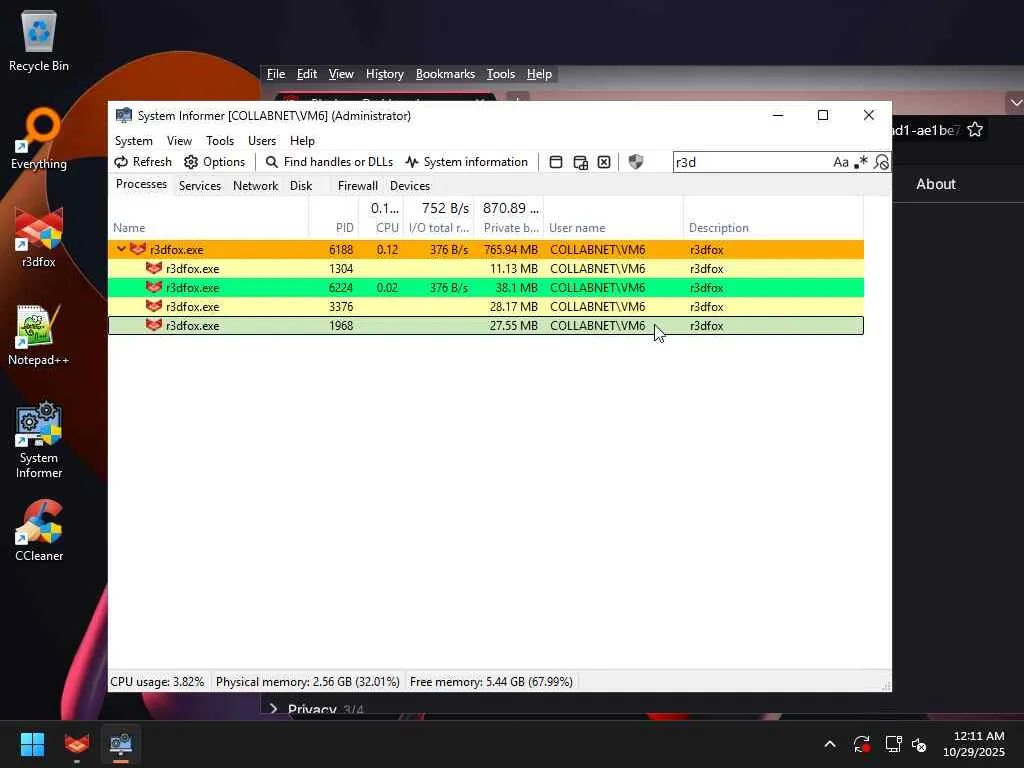Sort by the PID column header
Image resolution: width=1024 pixels, height=768 pixels.
[x=333, y=228]
